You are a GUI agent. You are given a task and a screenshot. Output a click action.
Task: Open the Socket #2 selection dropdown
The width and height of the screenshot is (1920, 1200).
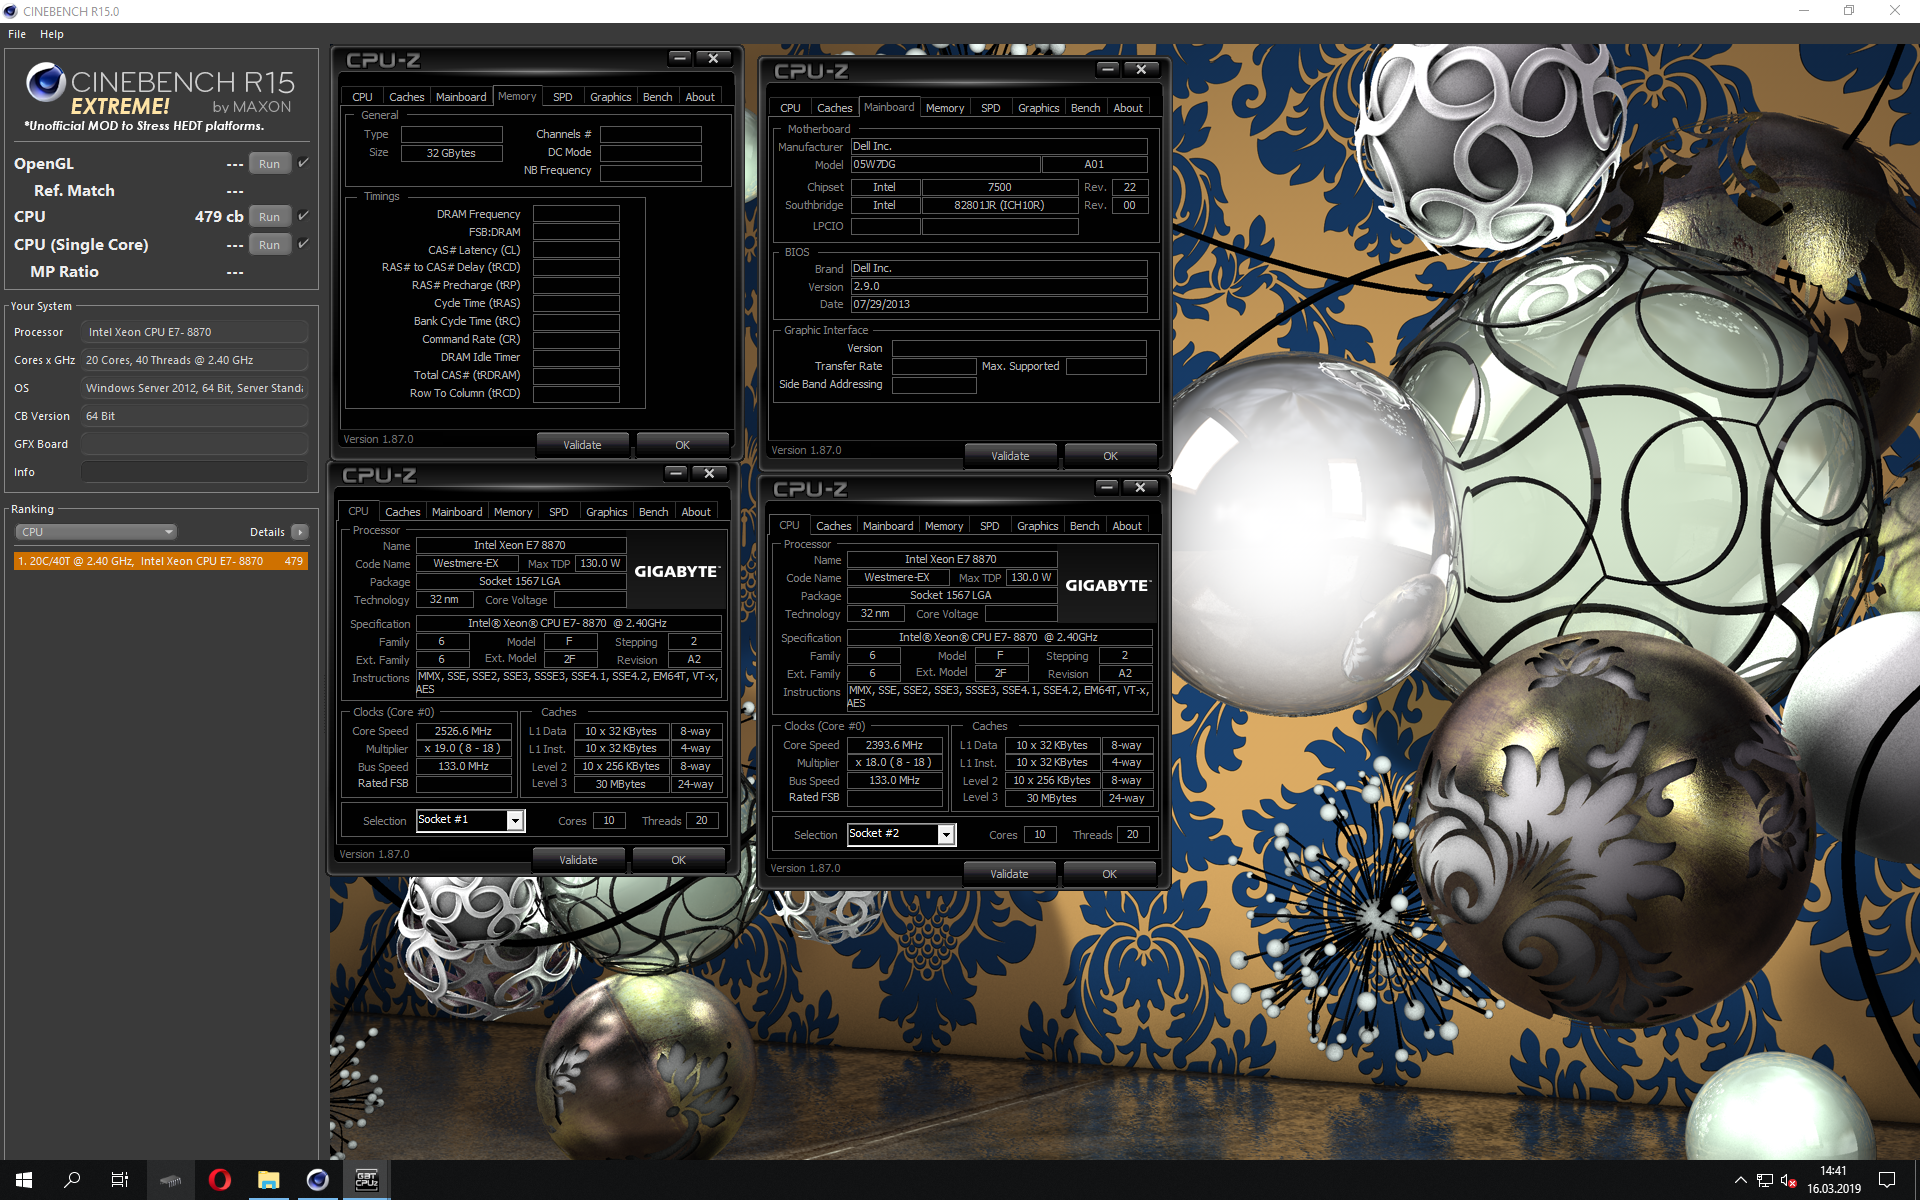point(945,835)
